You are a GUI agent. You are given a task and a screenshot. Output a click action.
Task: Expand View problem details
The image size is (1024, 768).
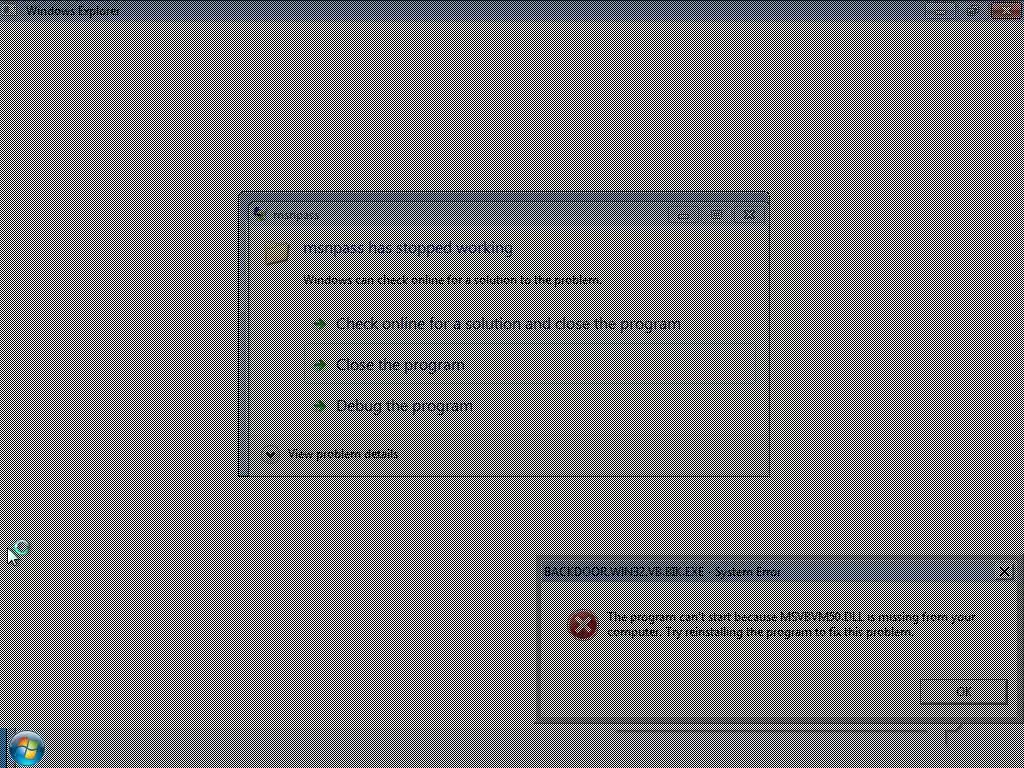coord(330,454)
